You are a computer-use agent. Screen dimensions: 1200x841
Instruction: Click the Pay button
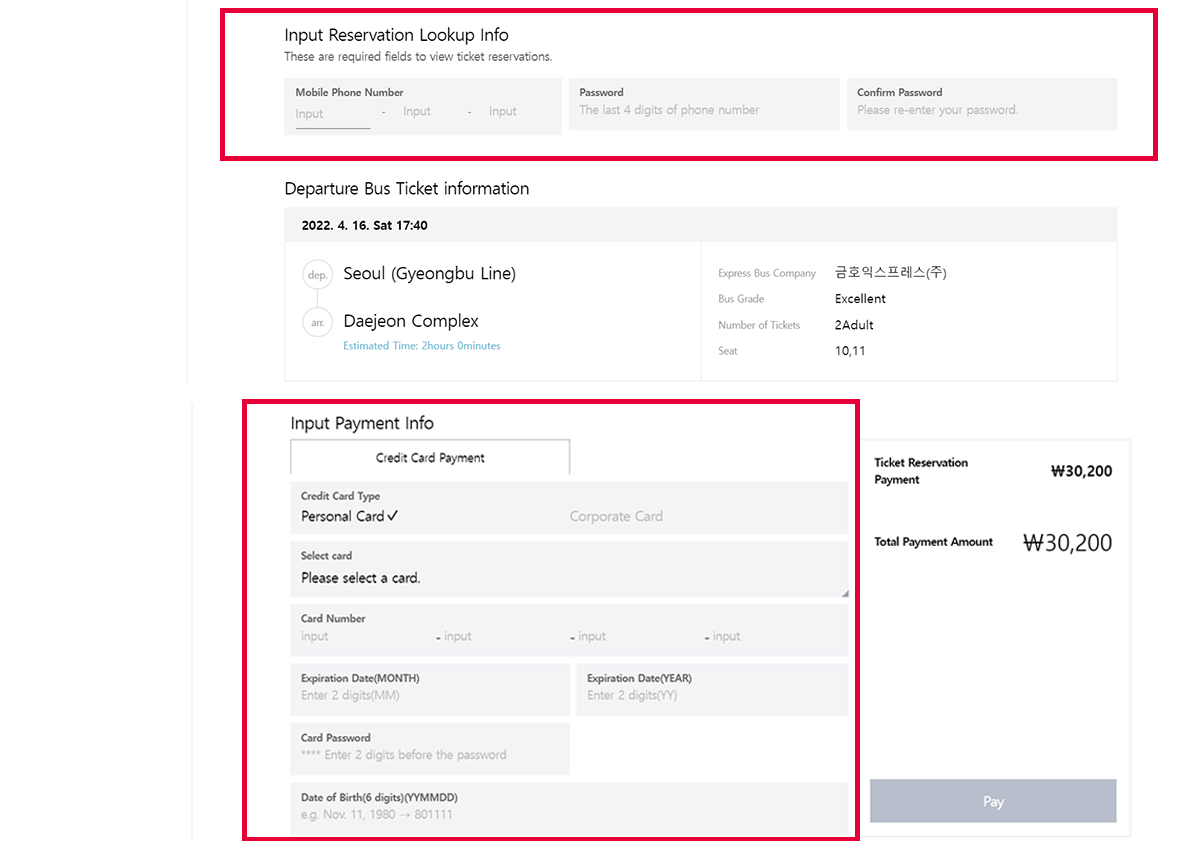tap(993, 801)
